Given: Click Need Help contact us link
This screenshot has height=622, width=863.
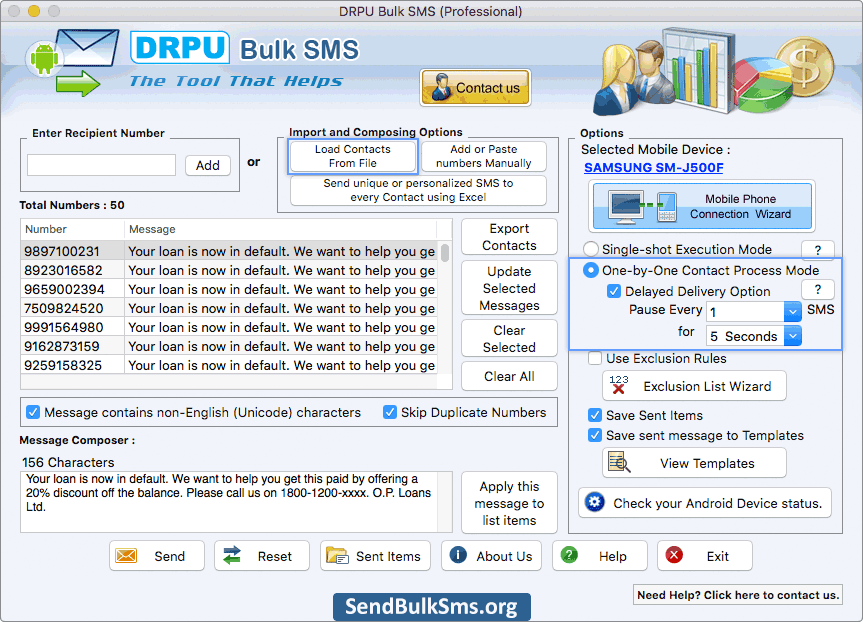Looking at the screenshot, I should point(738,595).
